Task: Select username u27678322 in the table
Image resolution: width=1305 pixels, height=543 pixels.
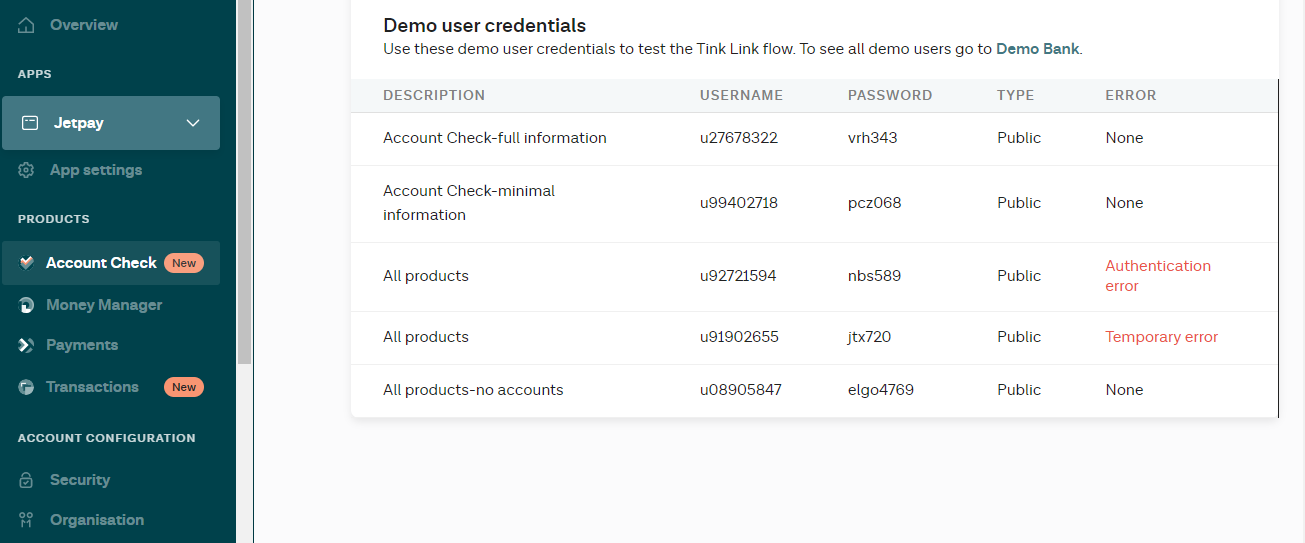Action: point(738,138)
